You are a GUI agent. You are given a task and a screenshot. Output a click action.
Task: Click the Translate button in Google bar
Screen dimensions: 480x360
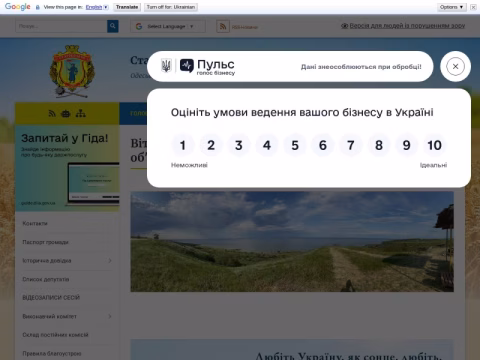(127, 7)
